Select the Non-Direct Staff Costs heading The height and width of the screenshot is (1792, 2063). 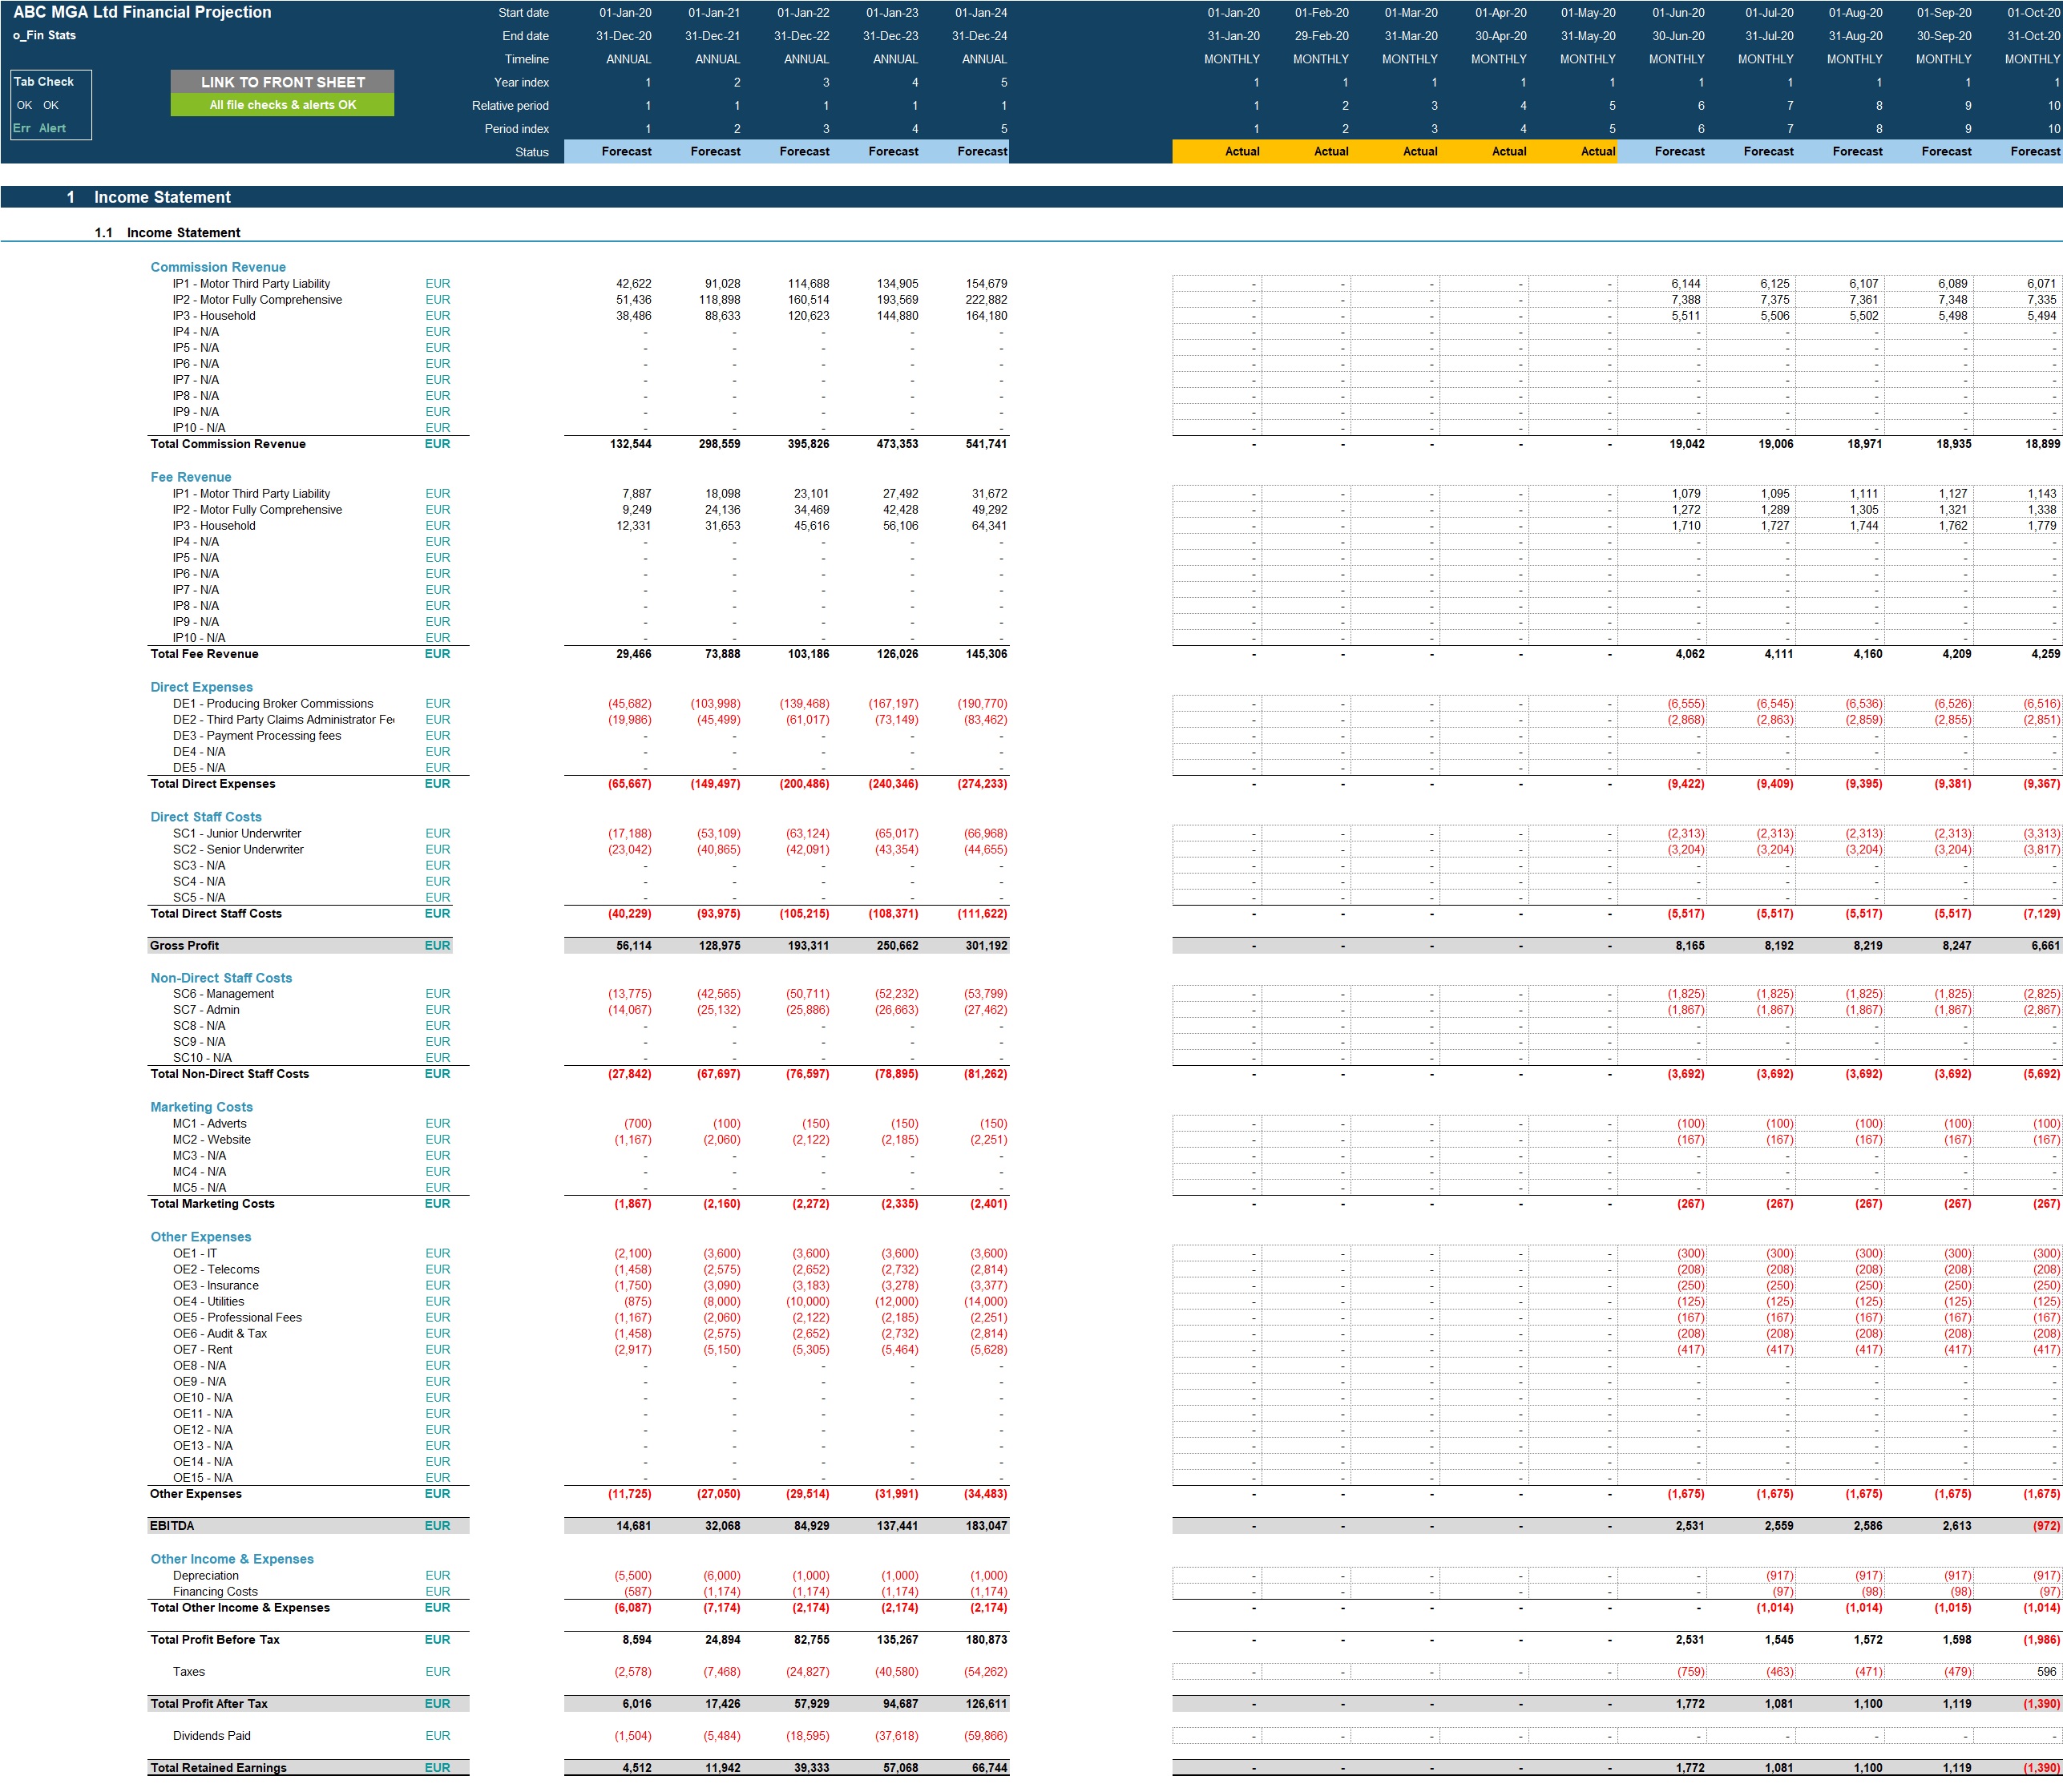point(221,978)
